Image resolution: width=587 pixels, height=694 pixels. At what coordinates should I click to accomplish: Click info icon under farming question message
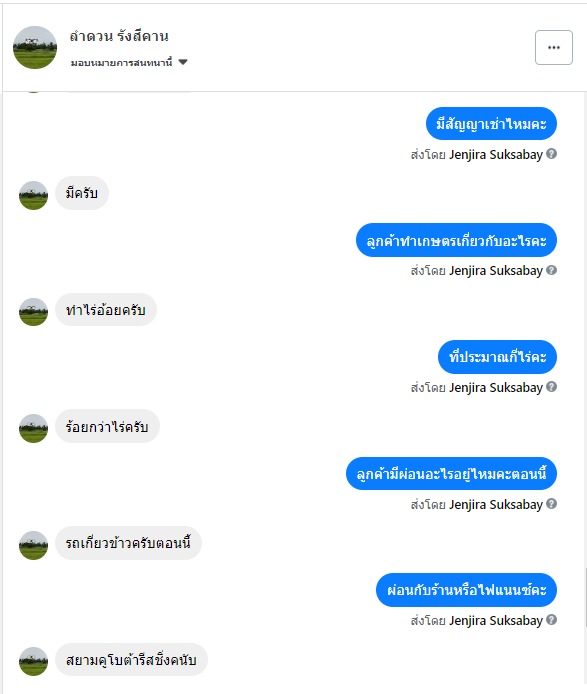point(551,270)
